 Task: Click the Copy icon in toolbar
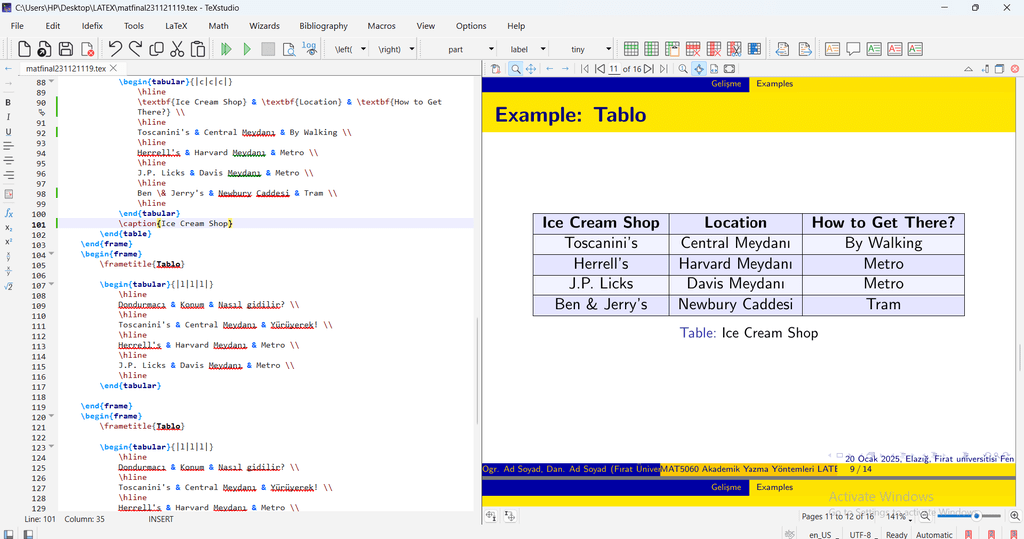point(156,49)
